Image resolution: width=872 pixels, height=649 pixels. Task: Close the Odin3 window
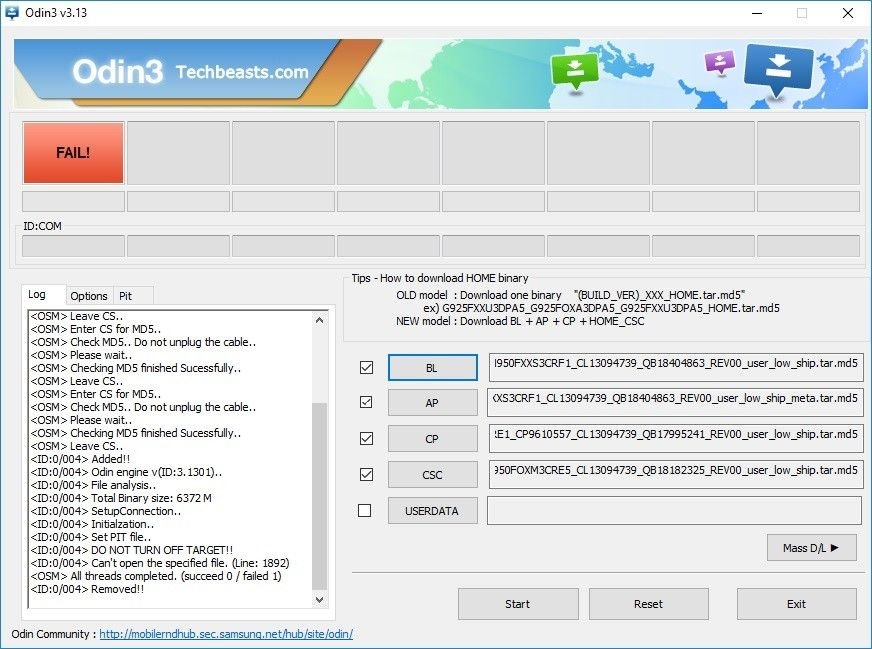(x=848, y=13)
